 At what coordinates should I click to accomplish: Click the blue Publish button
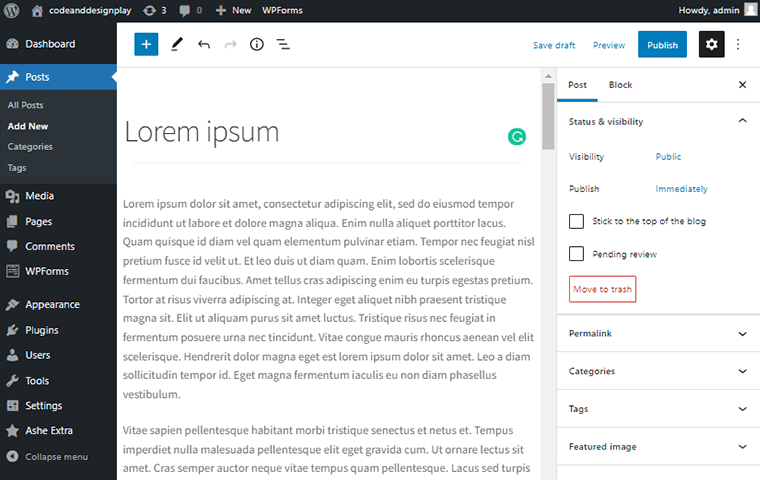coord(662,45)
